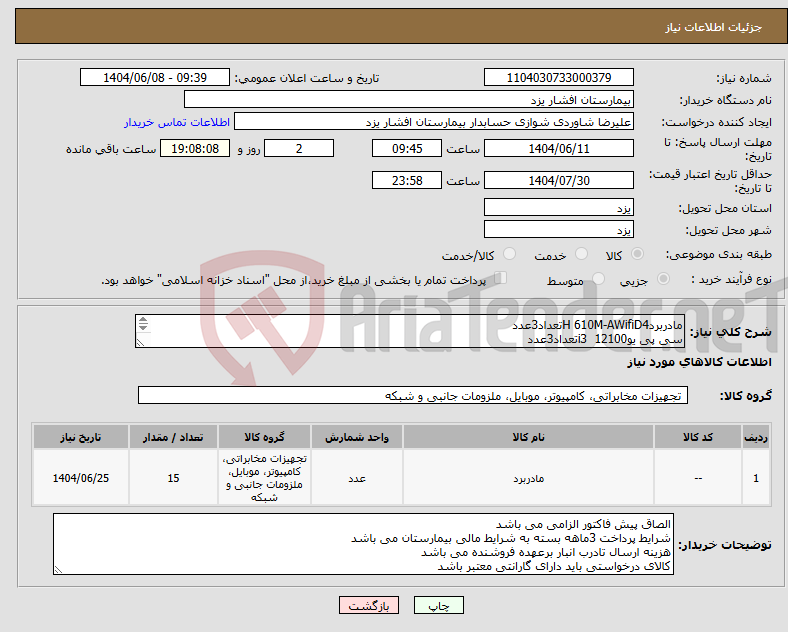
Task: Click scroll down arrow in شرح کلی نیاز box
Action: pyautogui.click(x=143, y=328)
